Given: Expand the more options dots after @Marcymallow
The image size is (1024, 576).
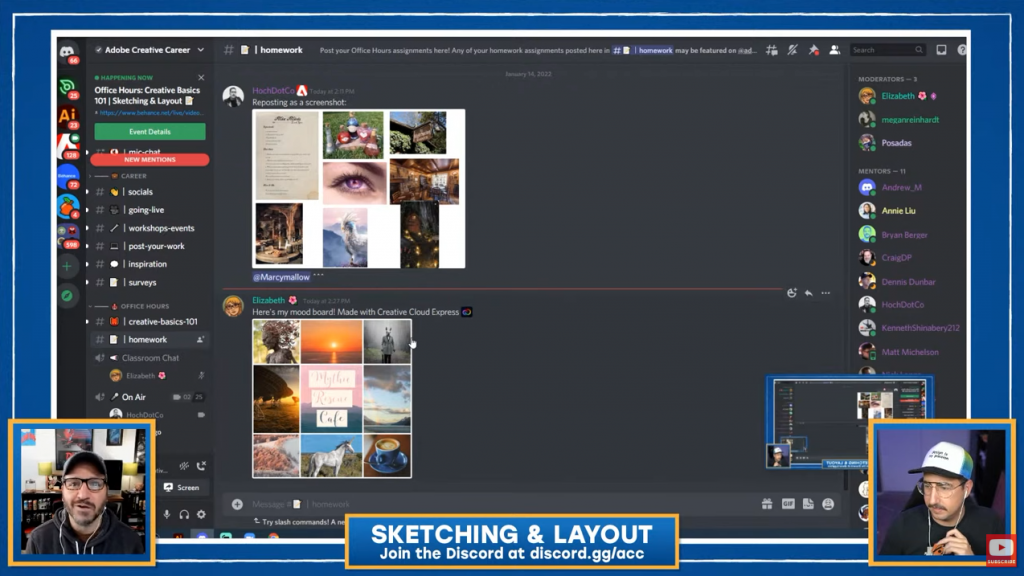Looking at the screenshot, I should pyautogui.click(x=318, y=276).
